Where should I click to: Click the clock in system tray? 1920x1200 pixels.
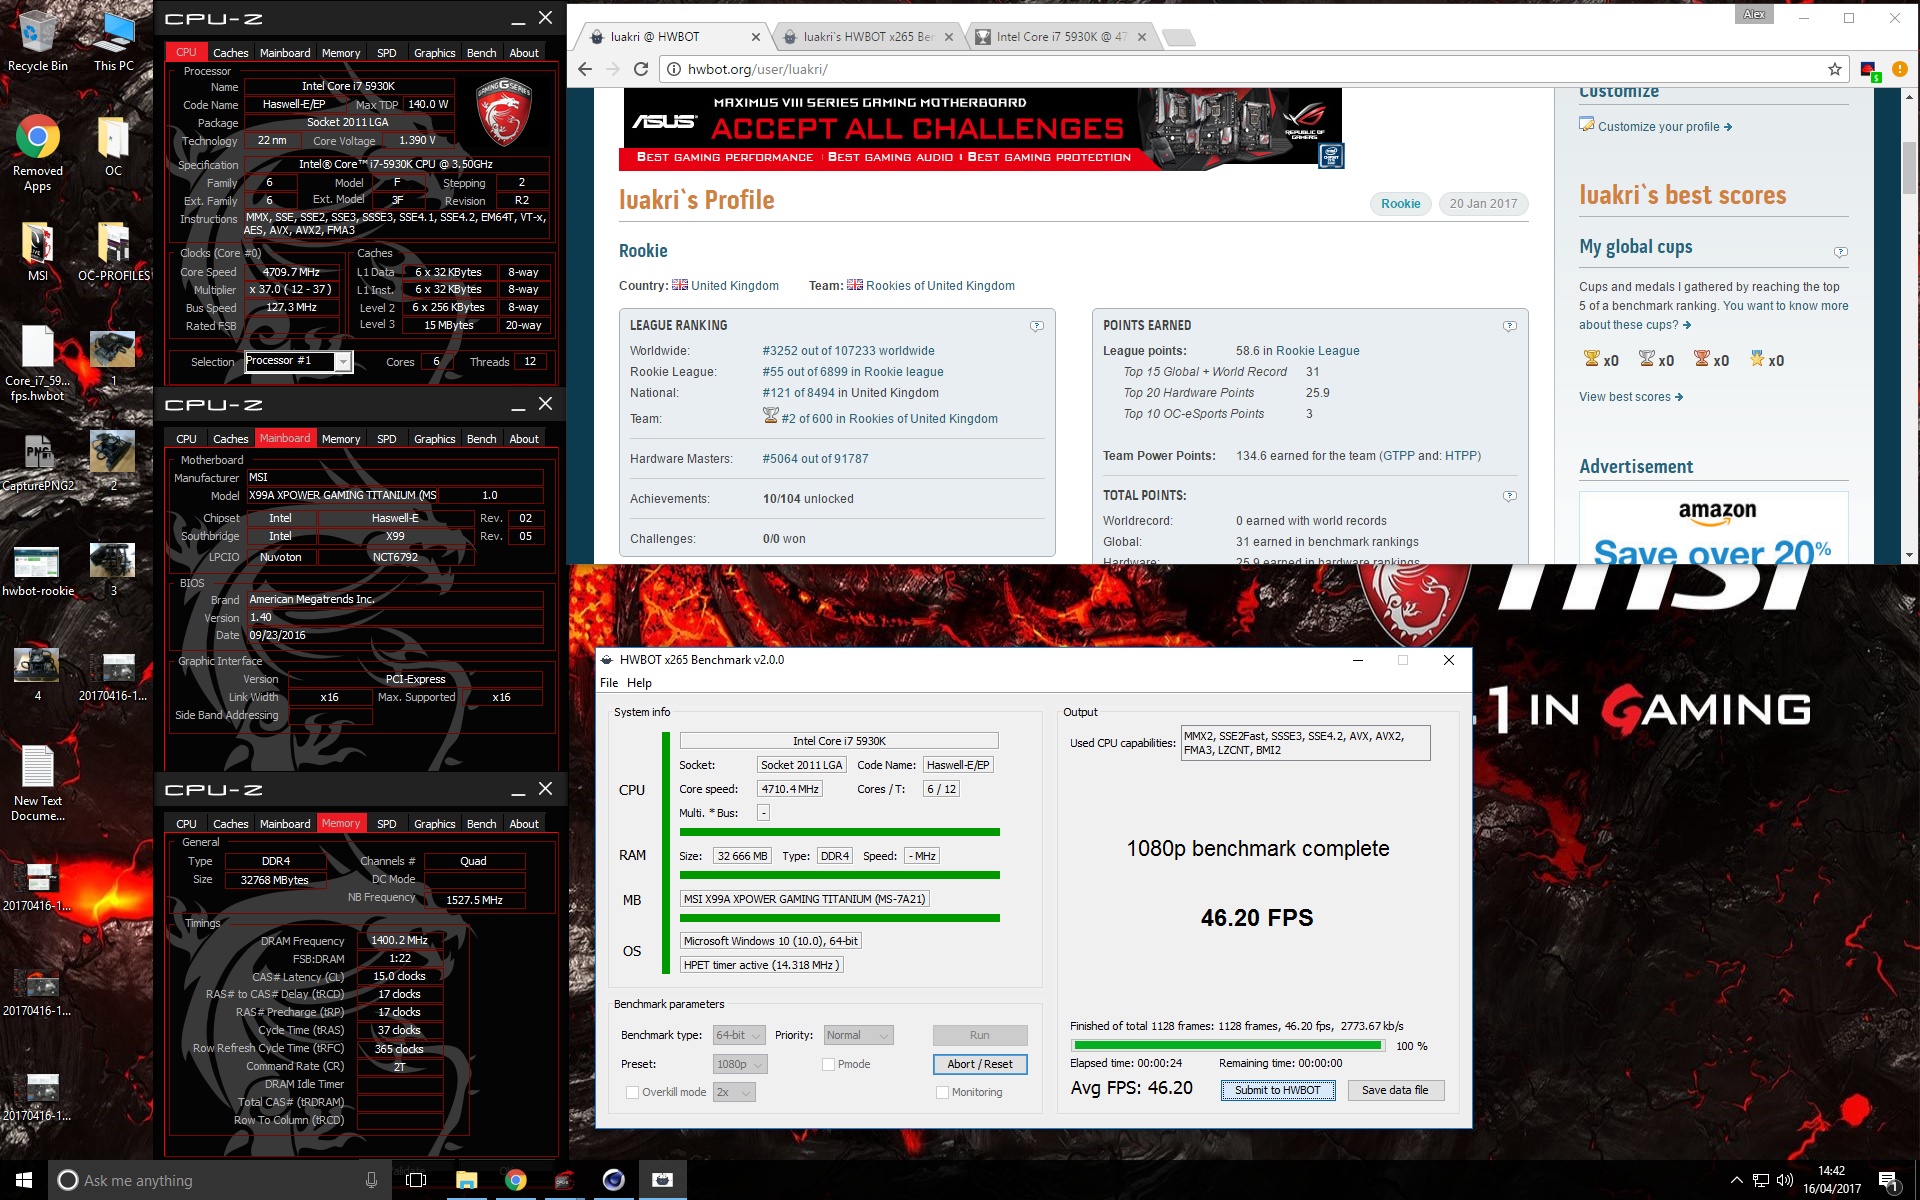(1832, 1180)
